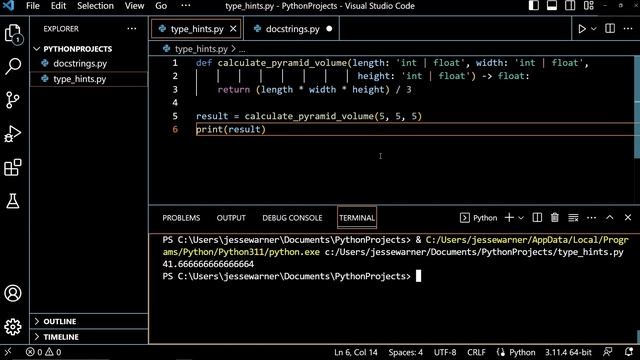Open the hidden menus ellipsis in menu bar

point(186,6)
